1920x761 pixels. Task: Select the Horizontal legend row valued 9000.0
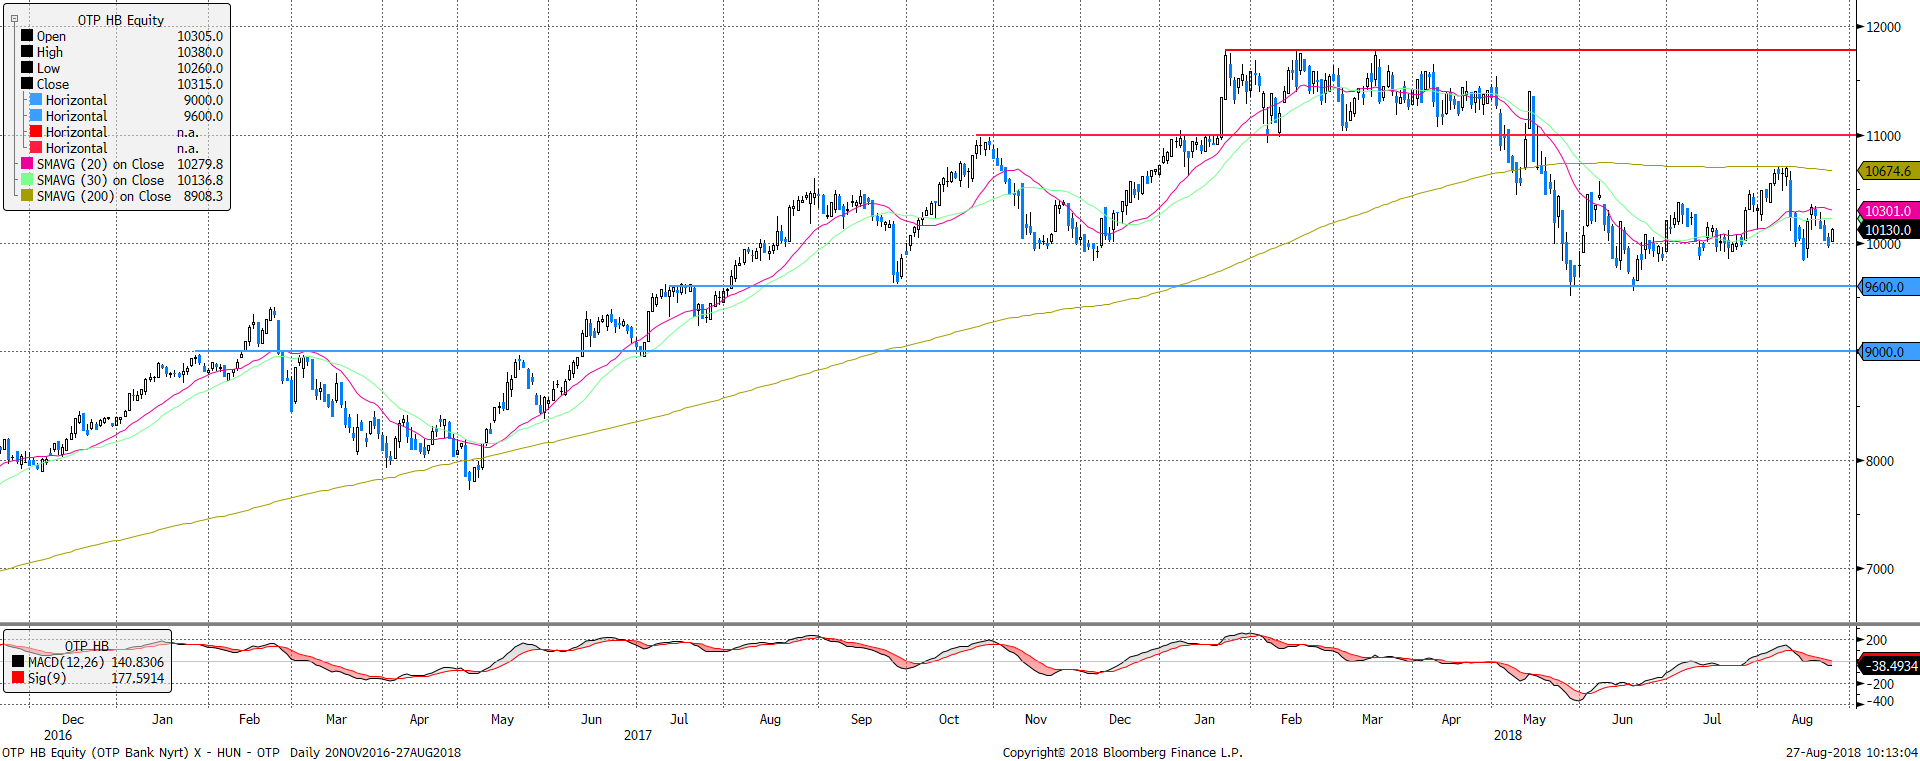pyautogui.click(x=126, y=100)
